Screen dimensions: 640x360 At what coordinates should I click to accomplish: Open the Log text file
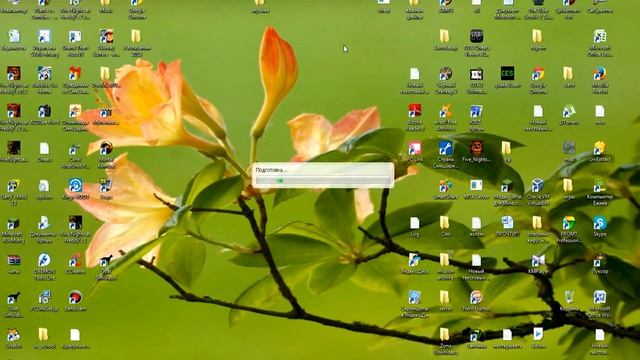pos(415,223)
